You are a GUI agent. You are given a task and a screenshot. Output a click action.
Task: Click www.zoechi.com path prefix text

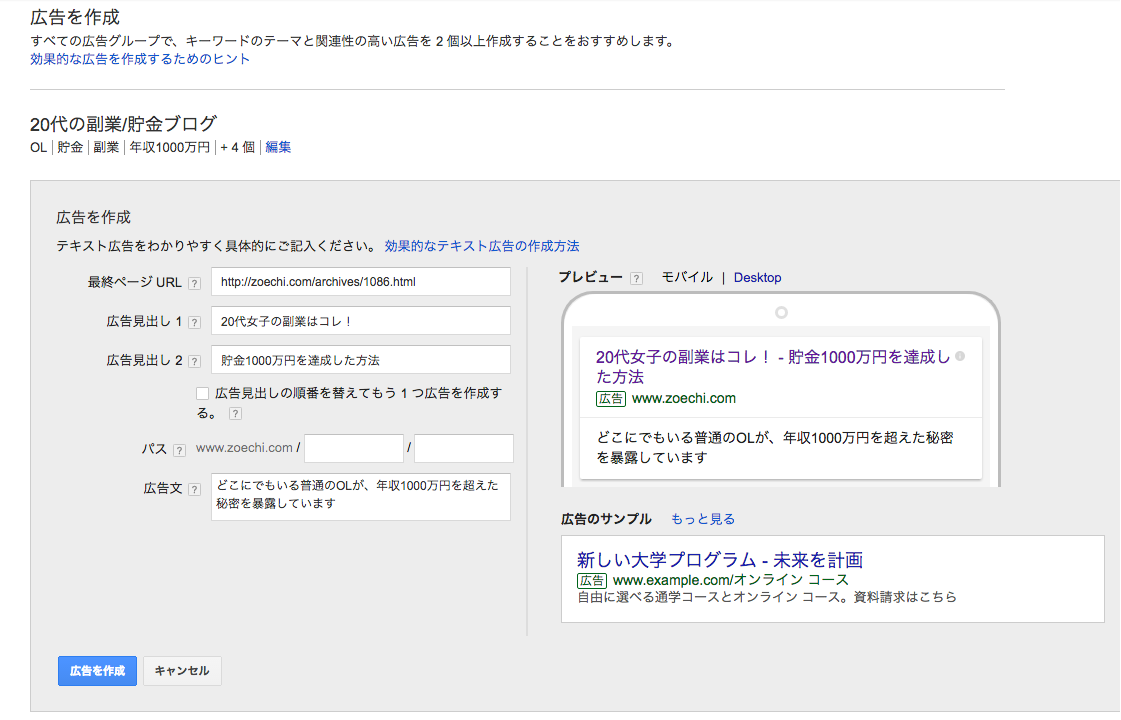[244, 448]
